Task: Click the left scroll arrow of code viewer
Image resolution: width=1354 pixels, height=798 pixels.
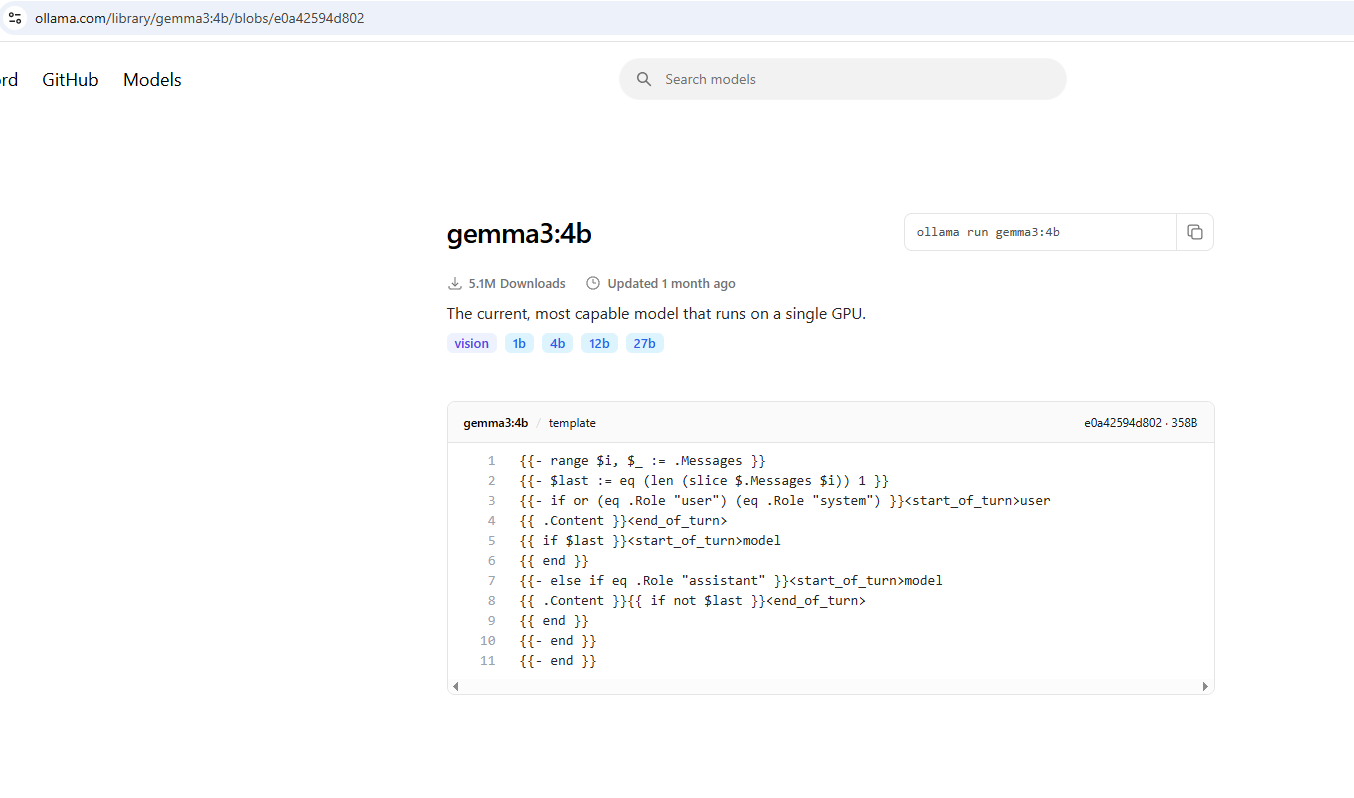Action: 456,686
